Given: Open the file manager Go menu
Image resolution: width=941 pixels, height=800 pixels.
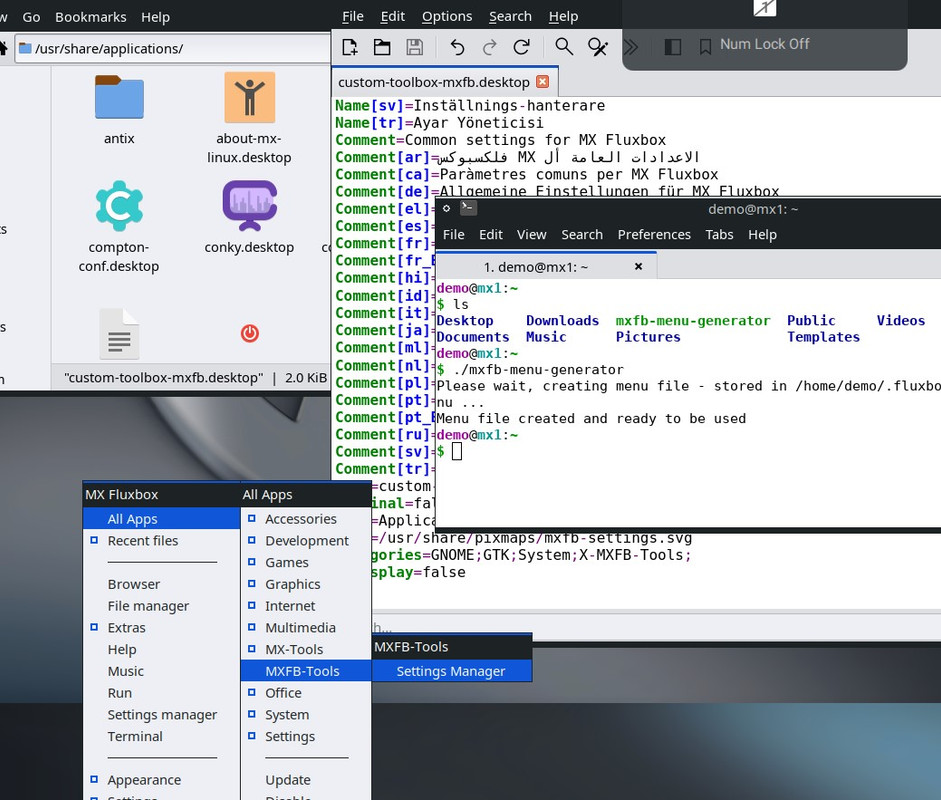Looking at the screenshot, I should (31, 17).
